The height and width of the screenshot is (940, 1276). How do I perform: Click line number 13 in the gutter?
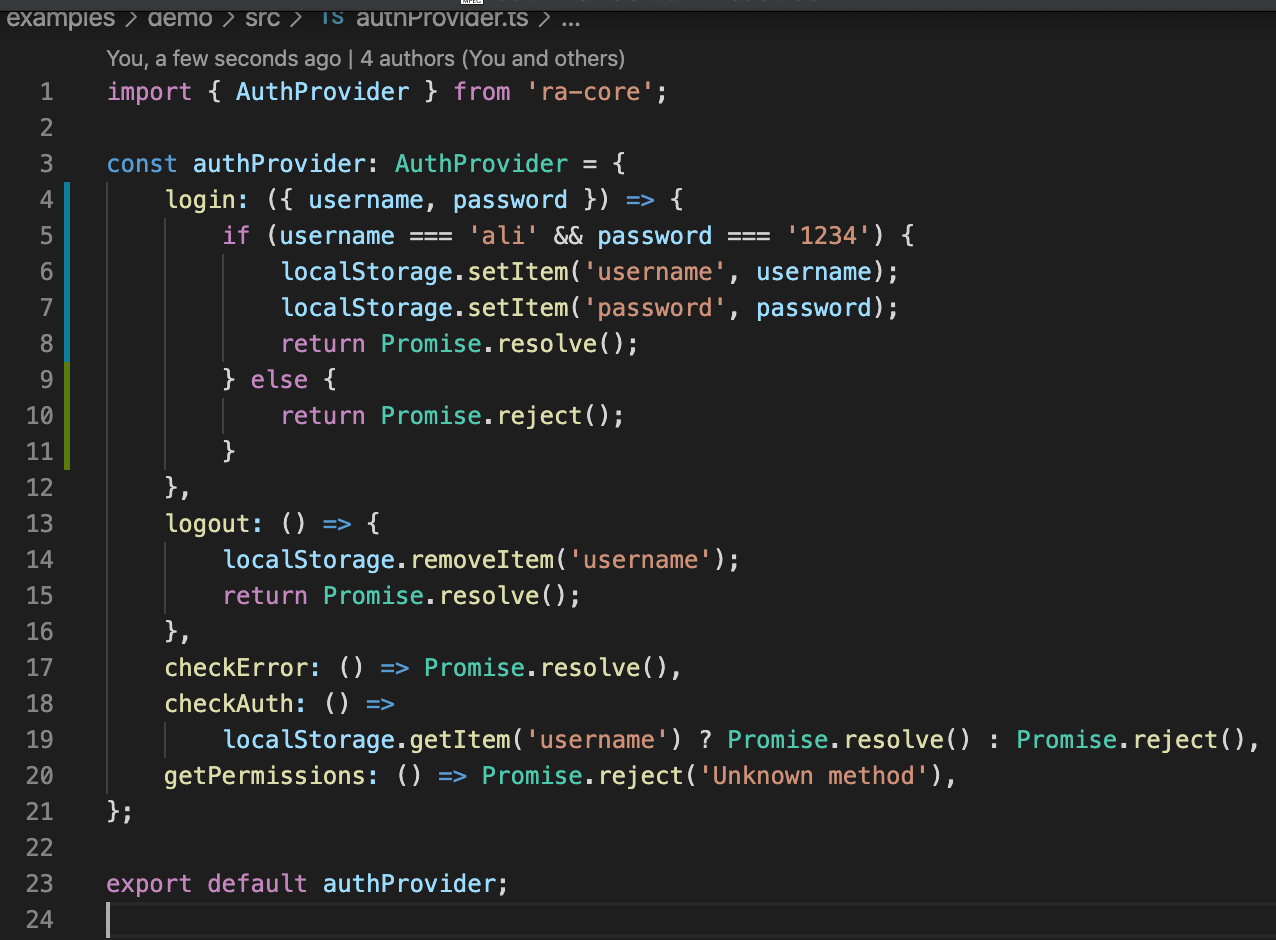point(40,524)
